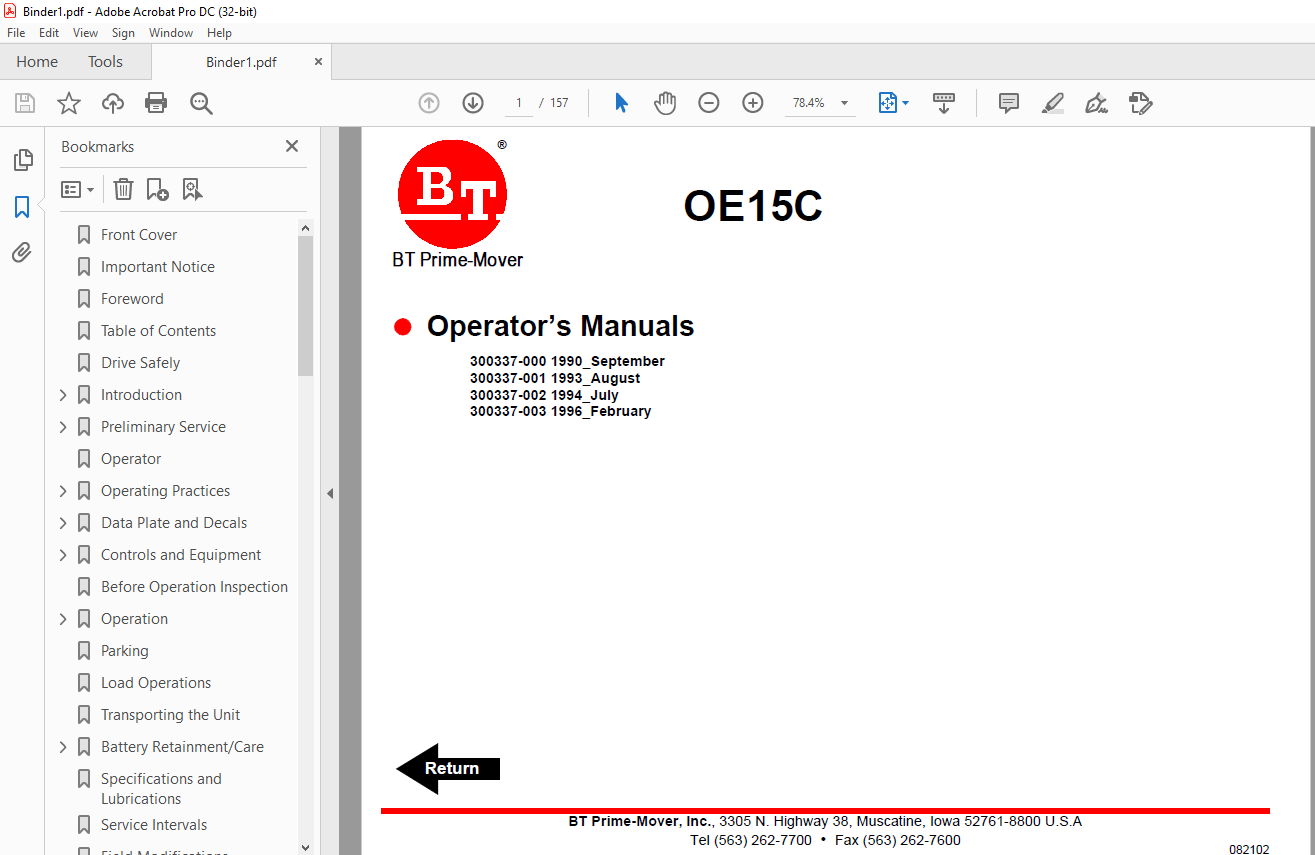Open bookmarks options menu dropdown
The width and height of the screenshot is (1315, 855).
(77, 189)
